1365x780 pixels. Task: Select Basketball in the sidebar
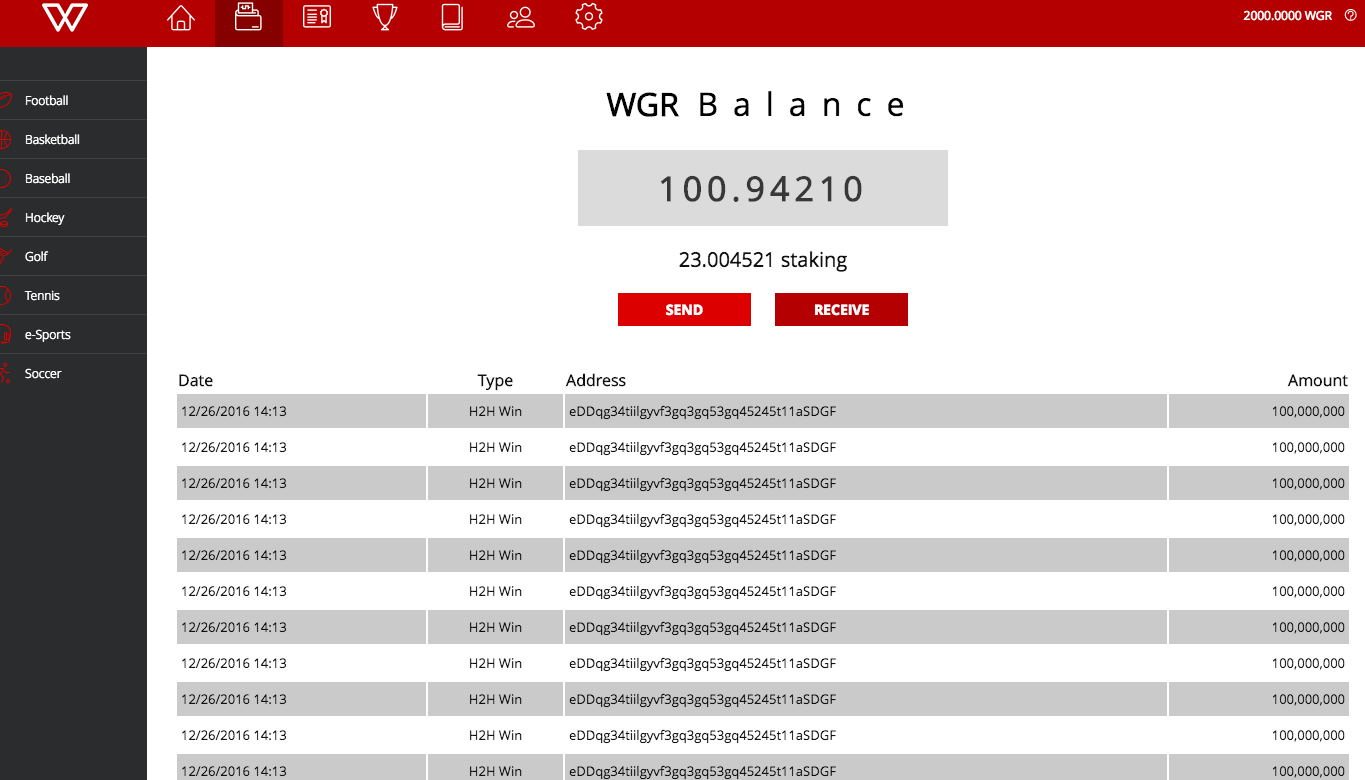(x=73, y=139)
